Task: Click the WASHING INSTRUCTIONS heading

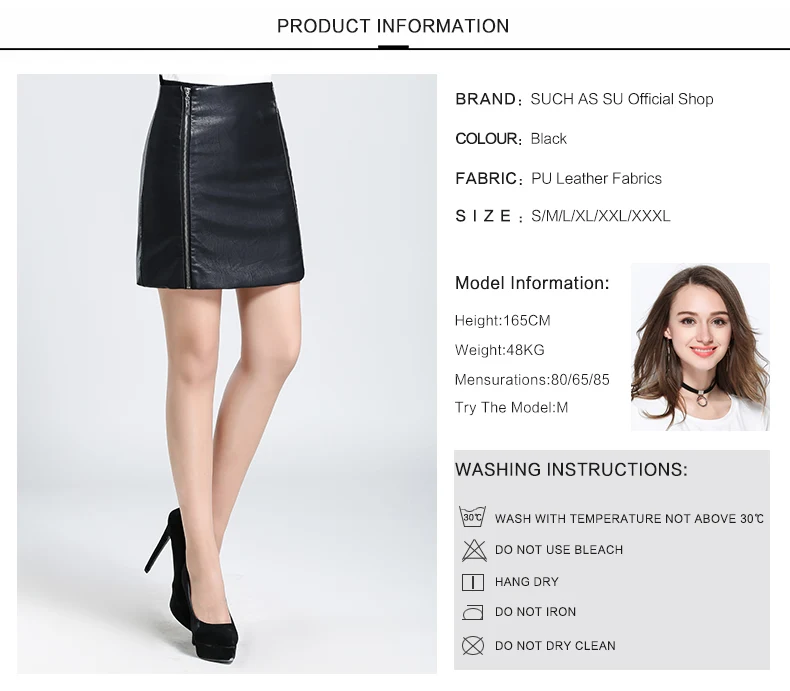Action: click(571, 469)
